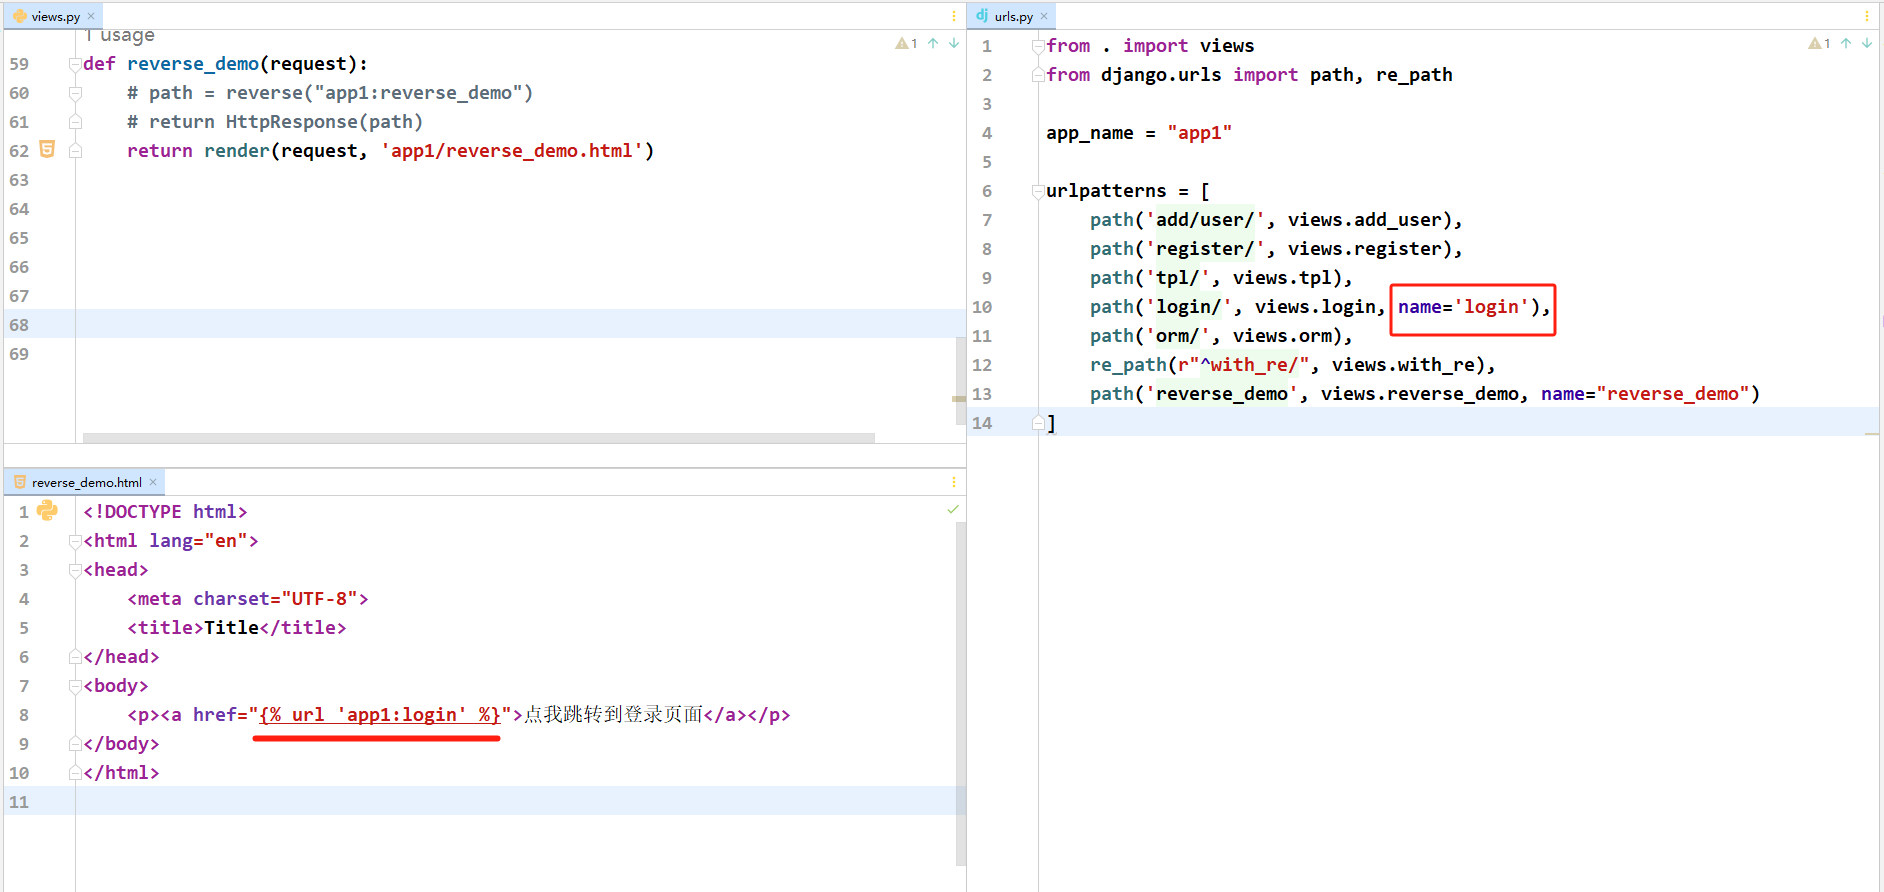This screenshot has height=892, width=1884.
Task: Click the HTML template gutter icon on line 62
Action: [x=47, y=149]
